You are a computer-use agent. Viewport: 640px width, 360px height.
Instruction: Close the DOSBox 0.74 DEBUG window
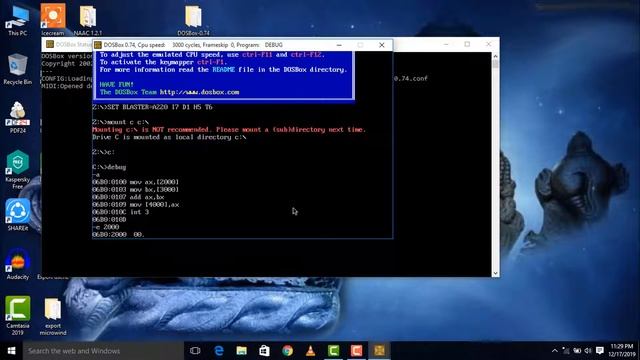382,45
